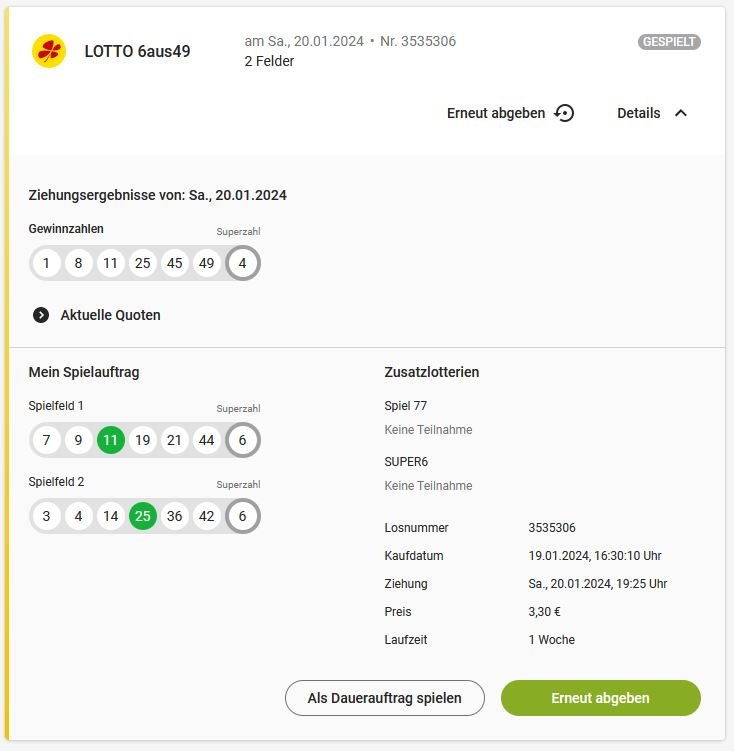Click winning number 49 ball
Image resolution: width=734 pixels, height=751 pixels.
click(207, 263)
